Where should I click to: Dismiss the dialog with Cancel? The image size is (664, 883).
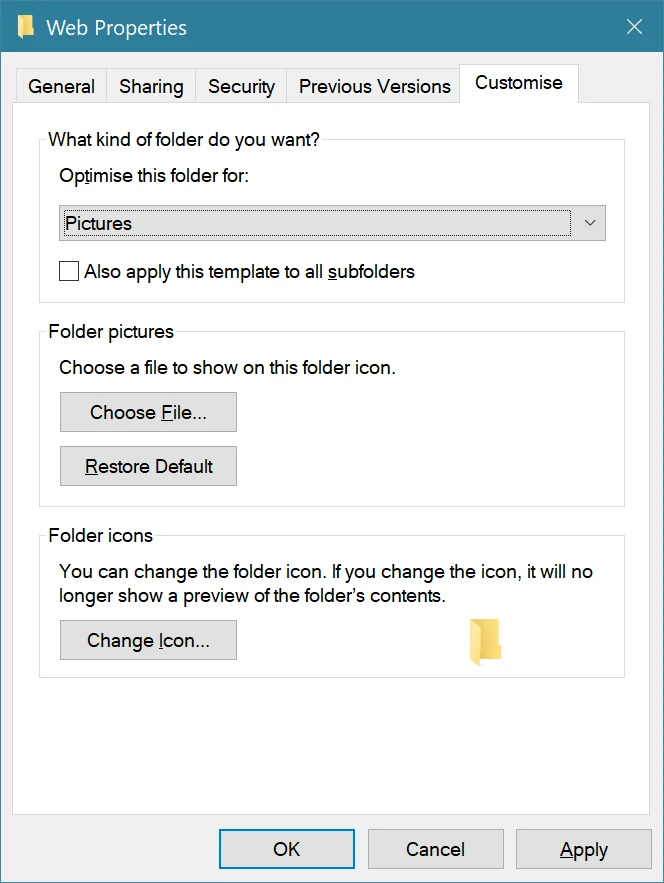click(x=435, y=848)
